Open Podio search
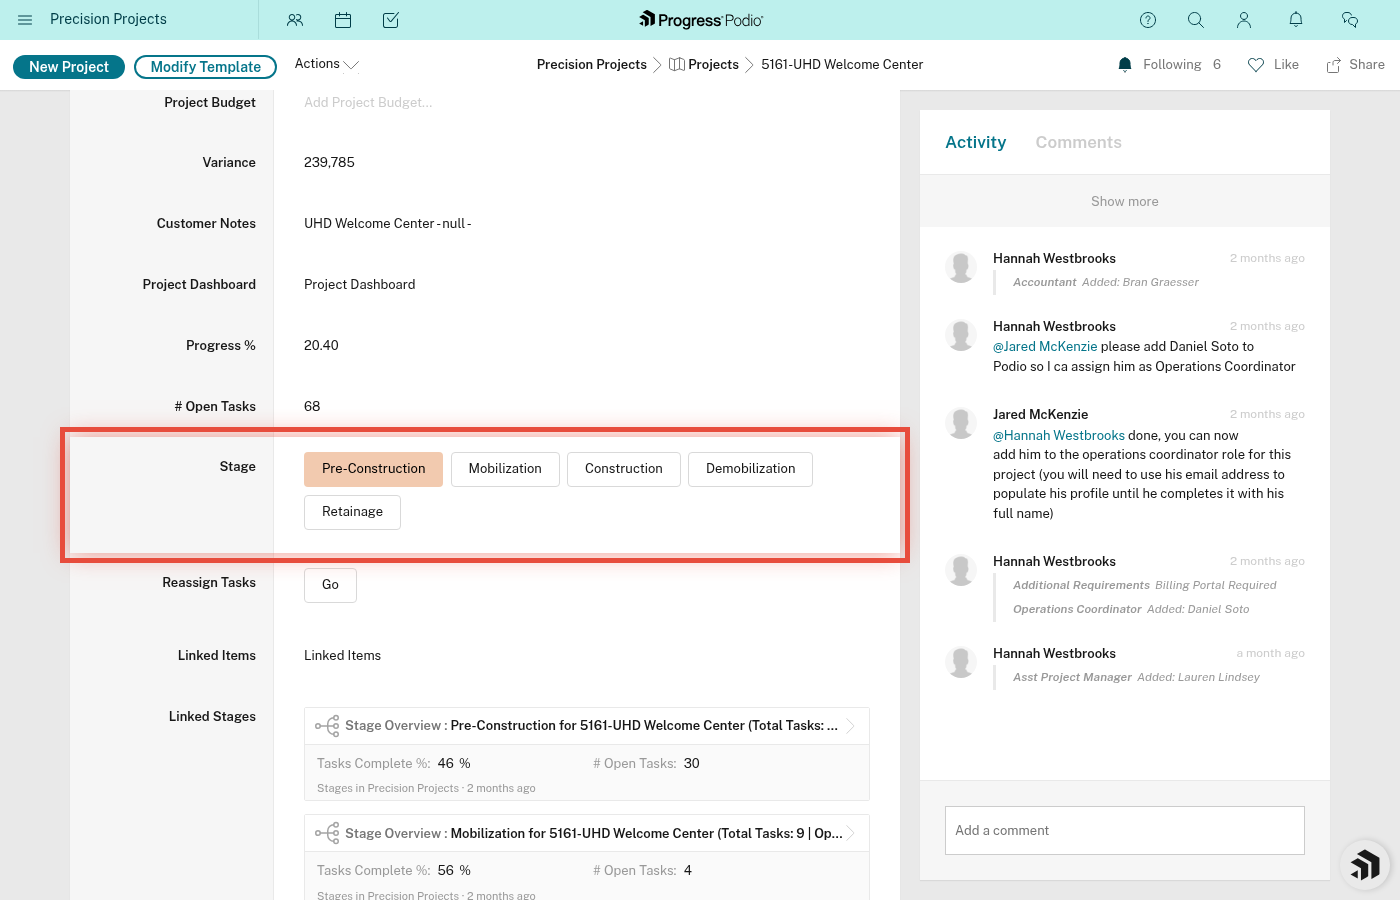The width and height of the screenshot is (1400, 900). [1196, 20]
